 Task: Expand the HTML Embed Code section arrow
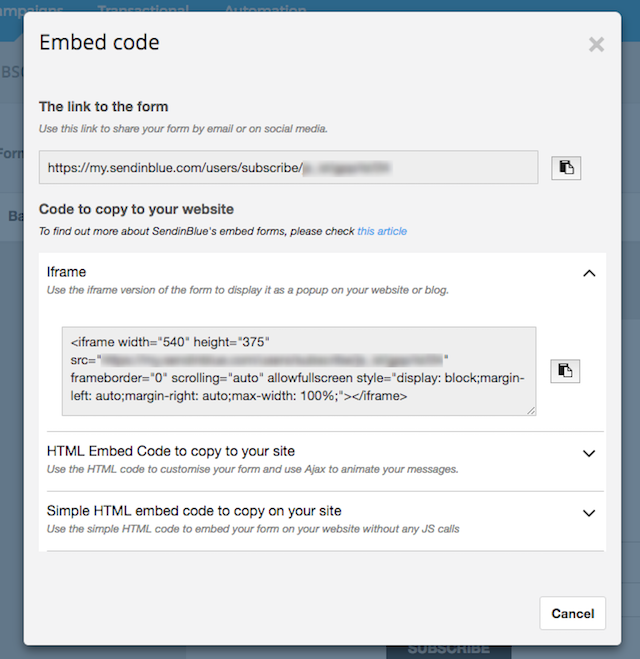(x=589, y=453)
